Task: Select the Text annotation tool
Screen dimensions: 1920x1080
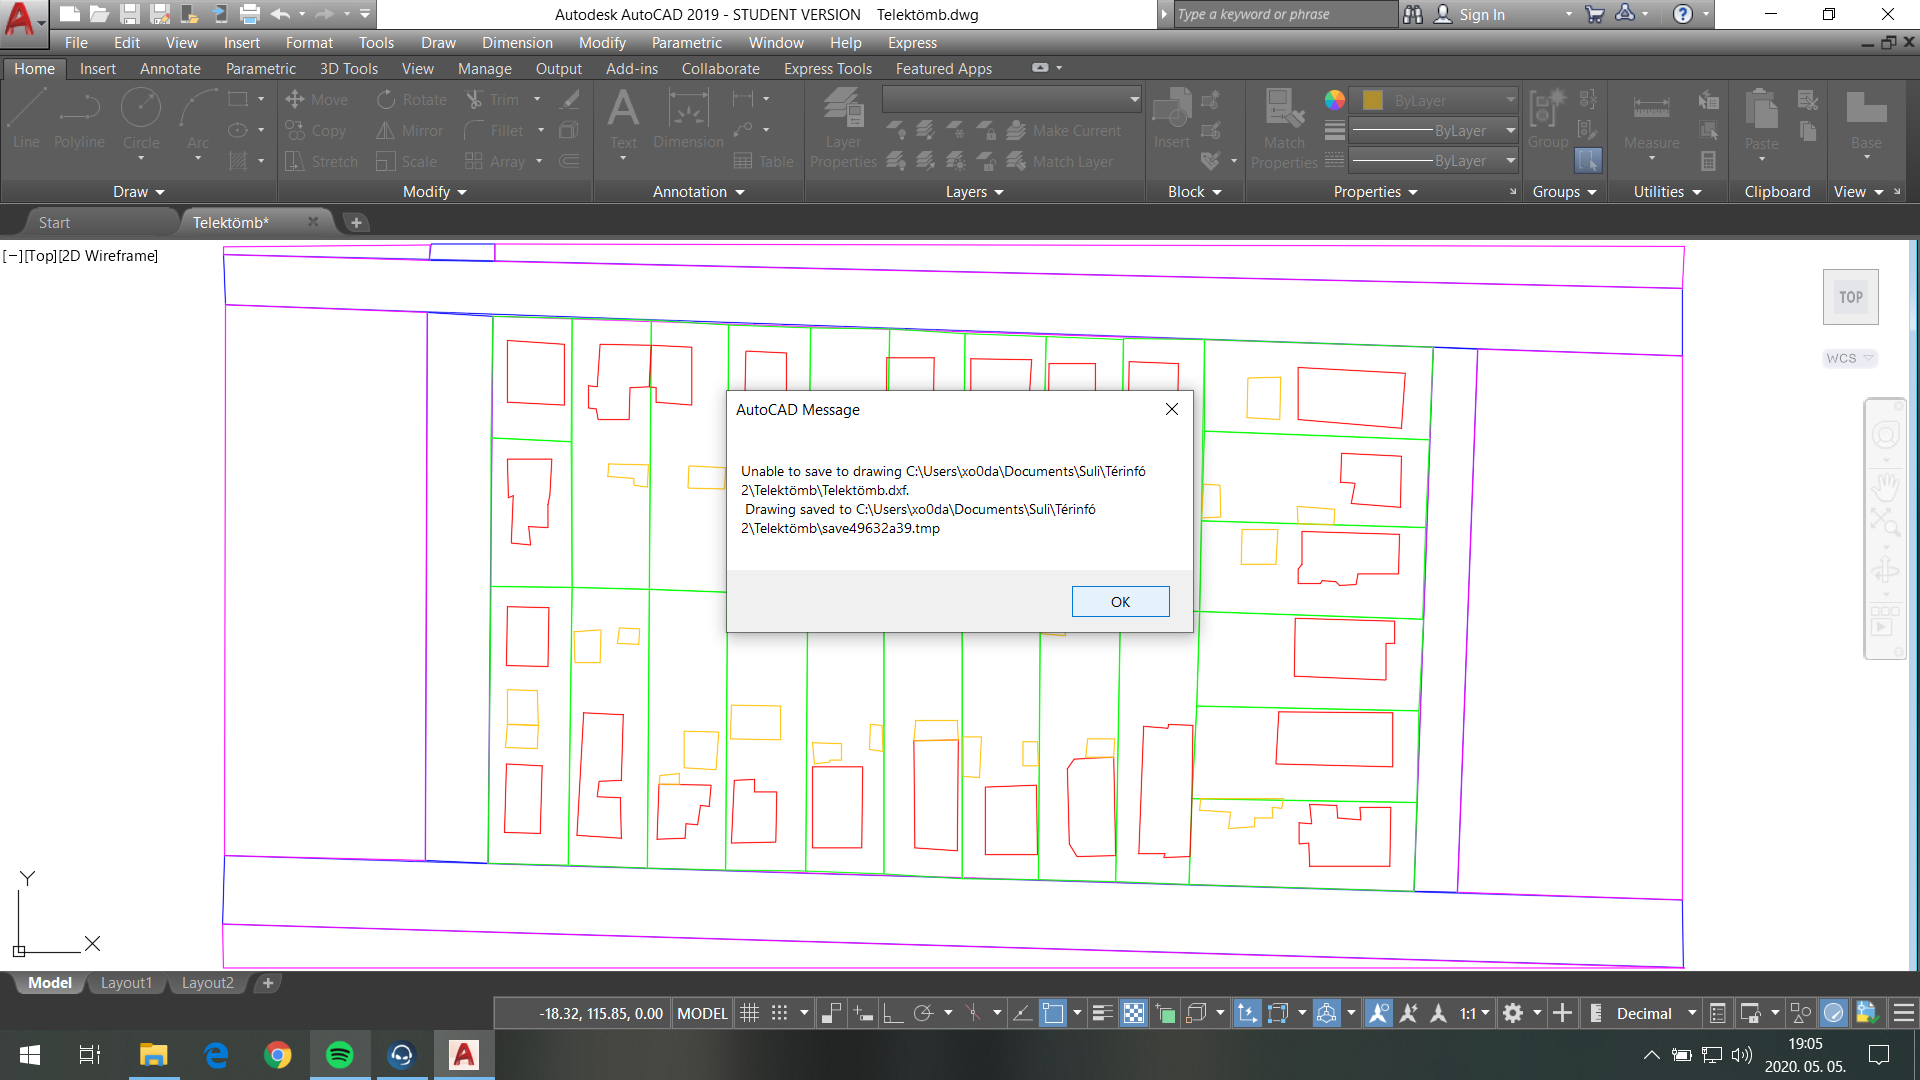Action: [x=623, y=119]
